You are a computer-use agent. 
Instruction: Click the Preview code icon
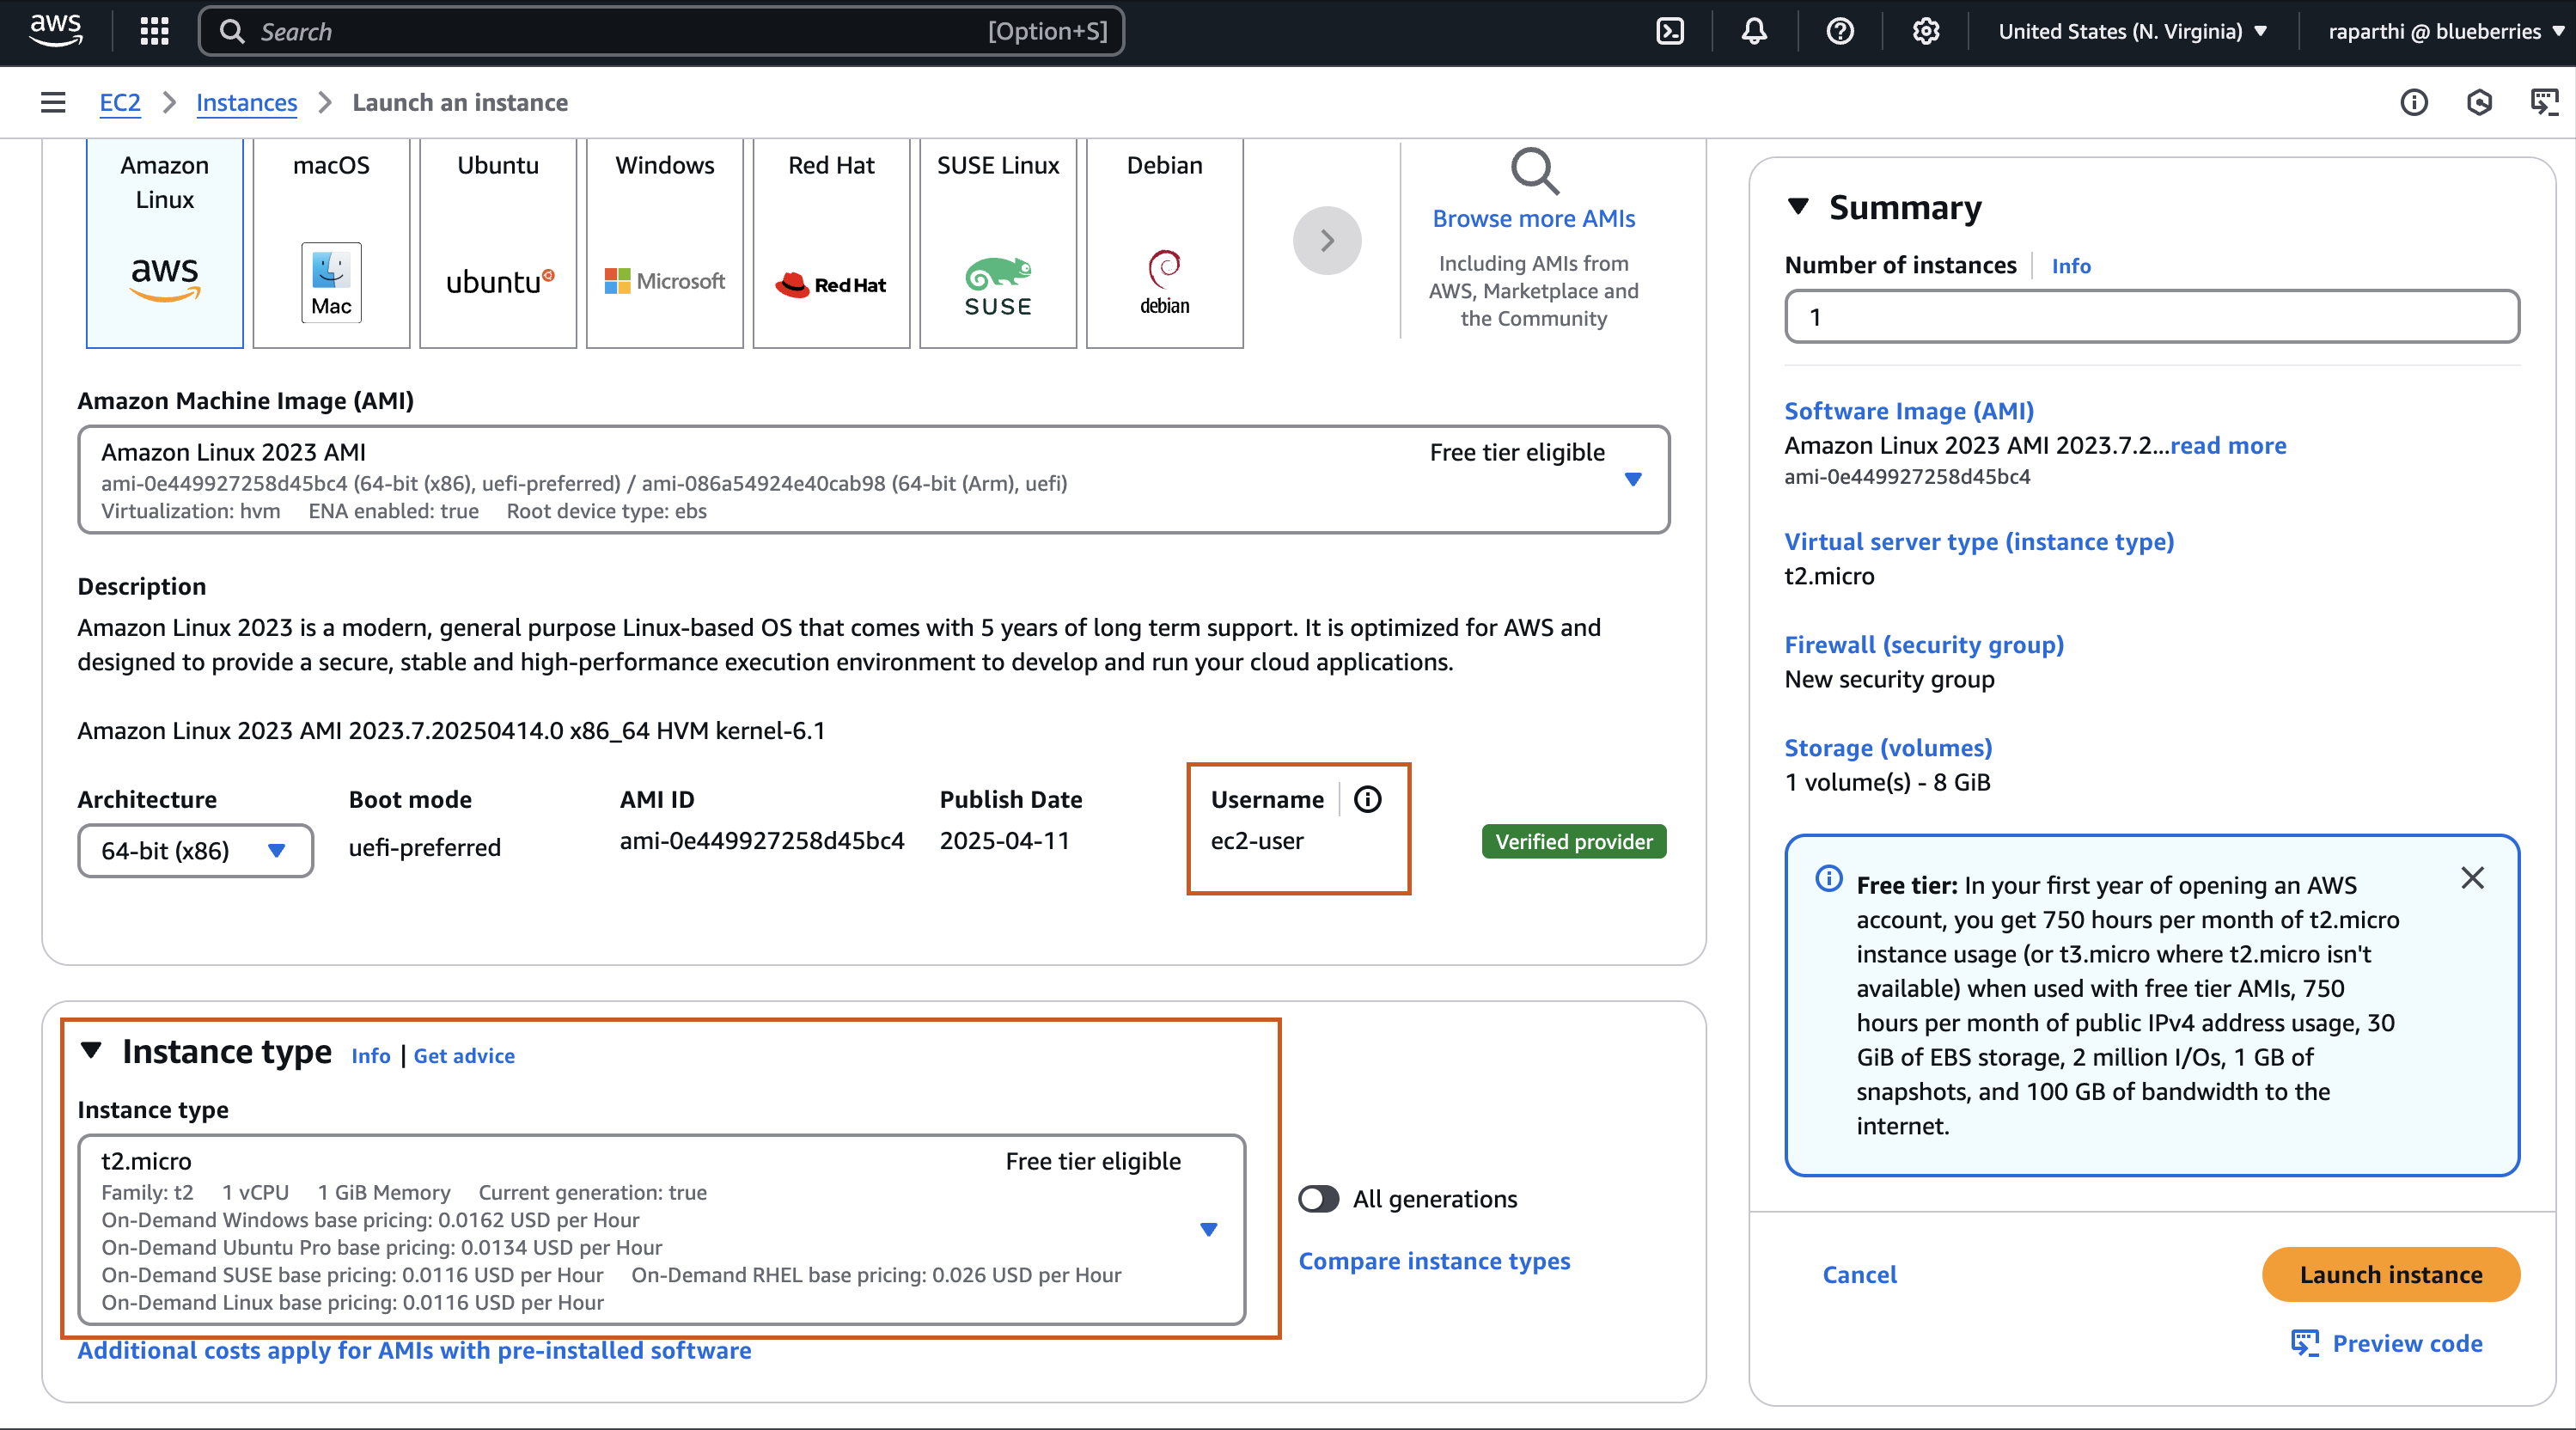[2304, 1343]
